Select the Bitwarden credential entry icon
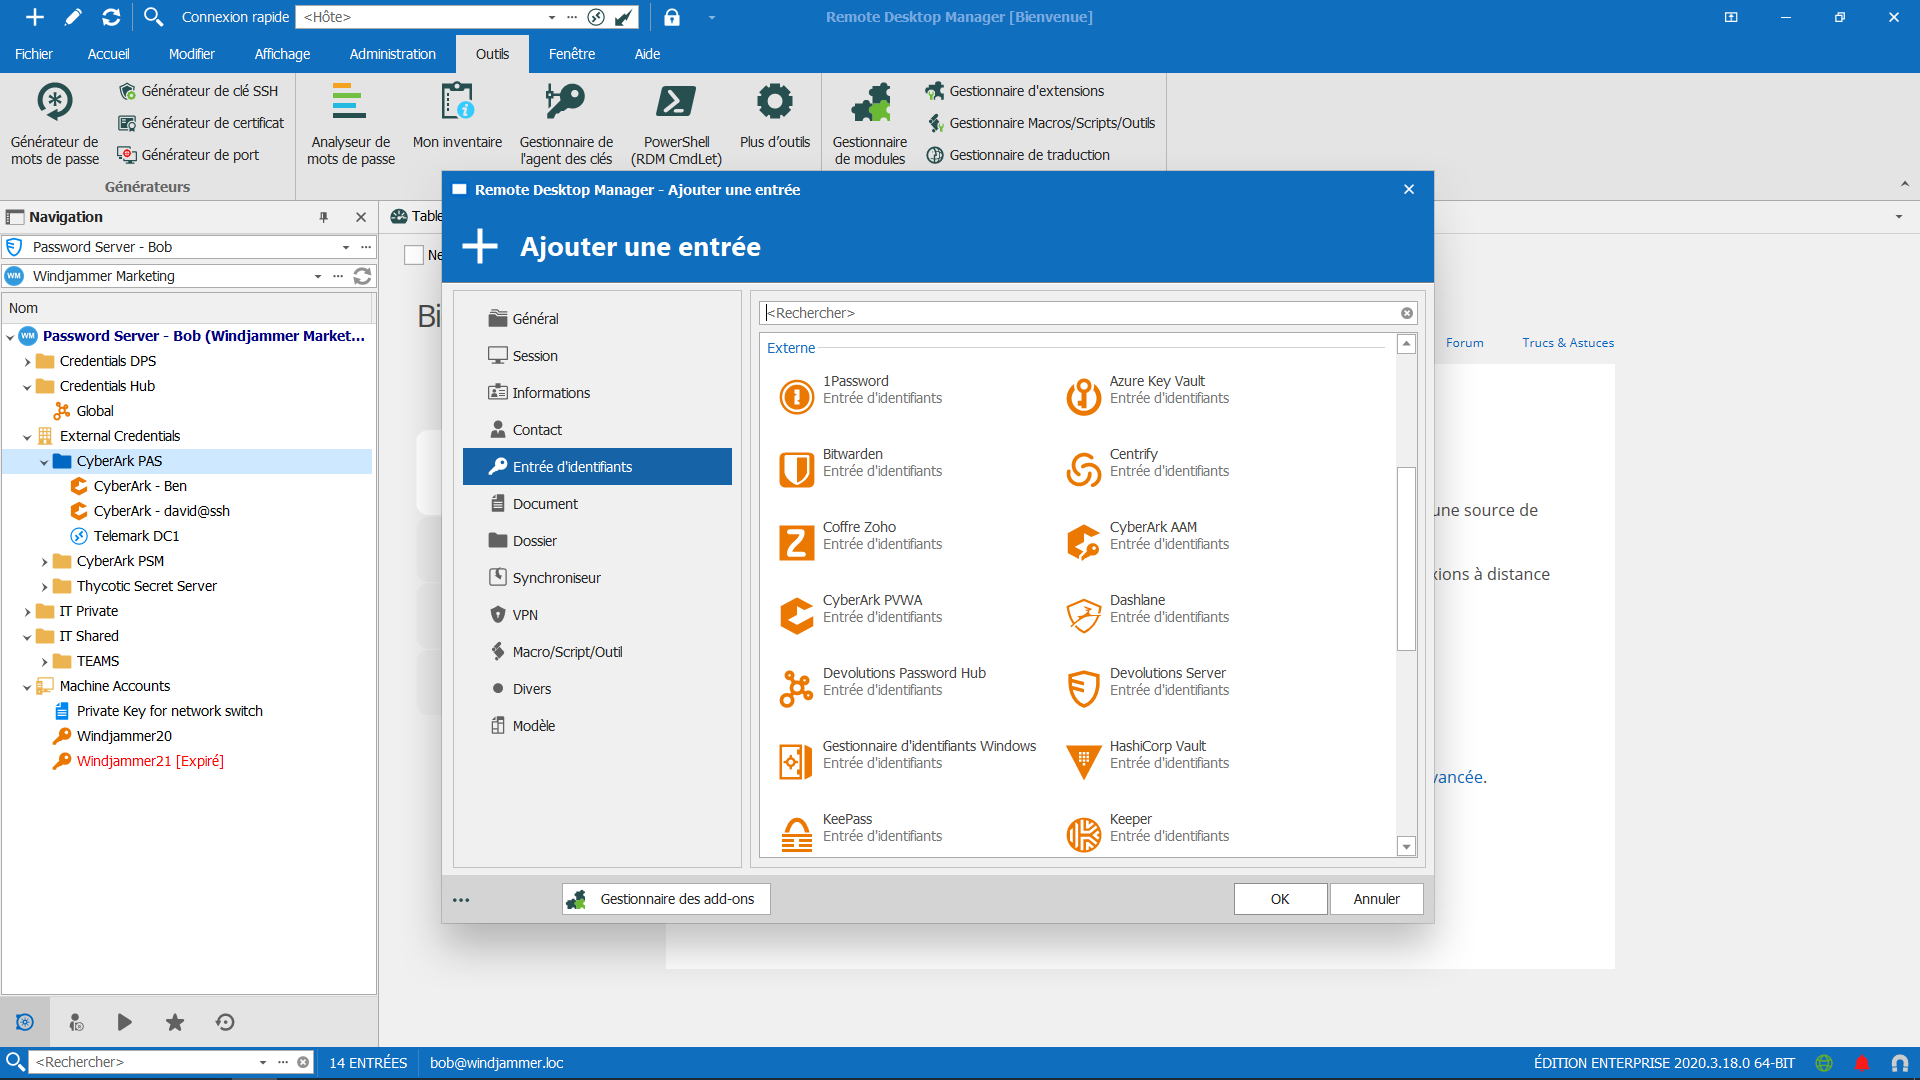This screenshot has width=1920, height=1080. 794,464
